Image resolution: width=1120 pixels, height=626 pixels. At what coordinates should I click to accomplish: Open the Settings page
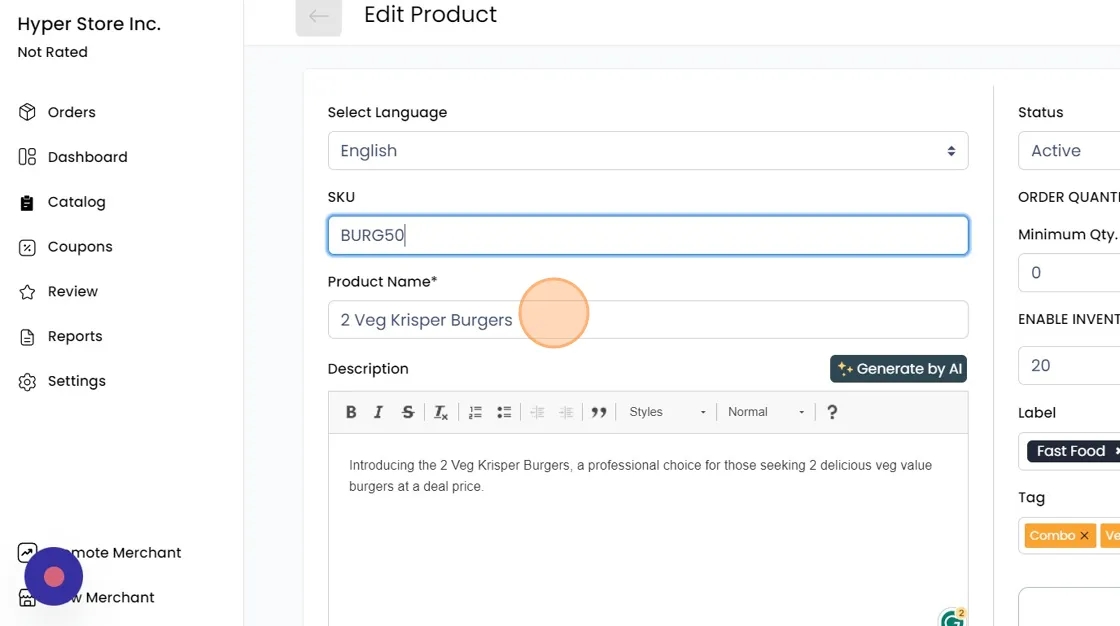point(76,381)
